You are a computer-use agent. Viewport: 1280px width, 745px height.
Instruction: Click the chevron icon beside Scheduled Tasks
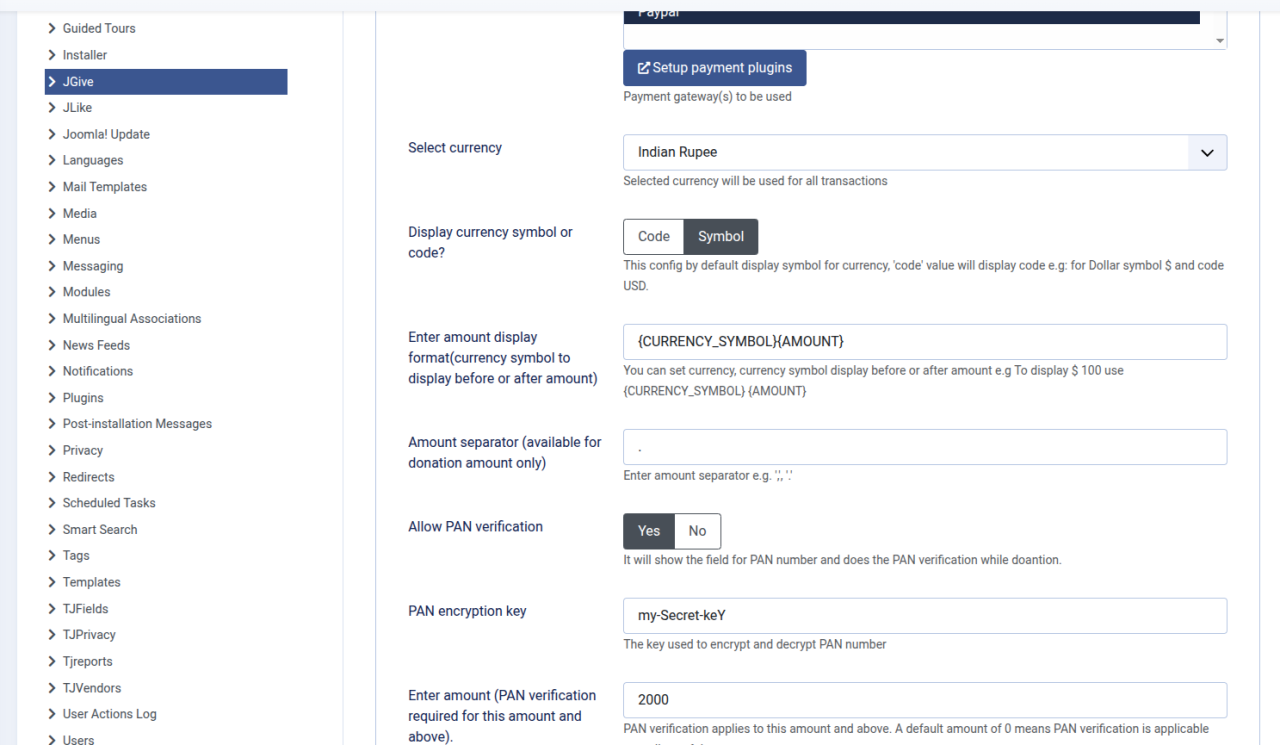[52, 503]
